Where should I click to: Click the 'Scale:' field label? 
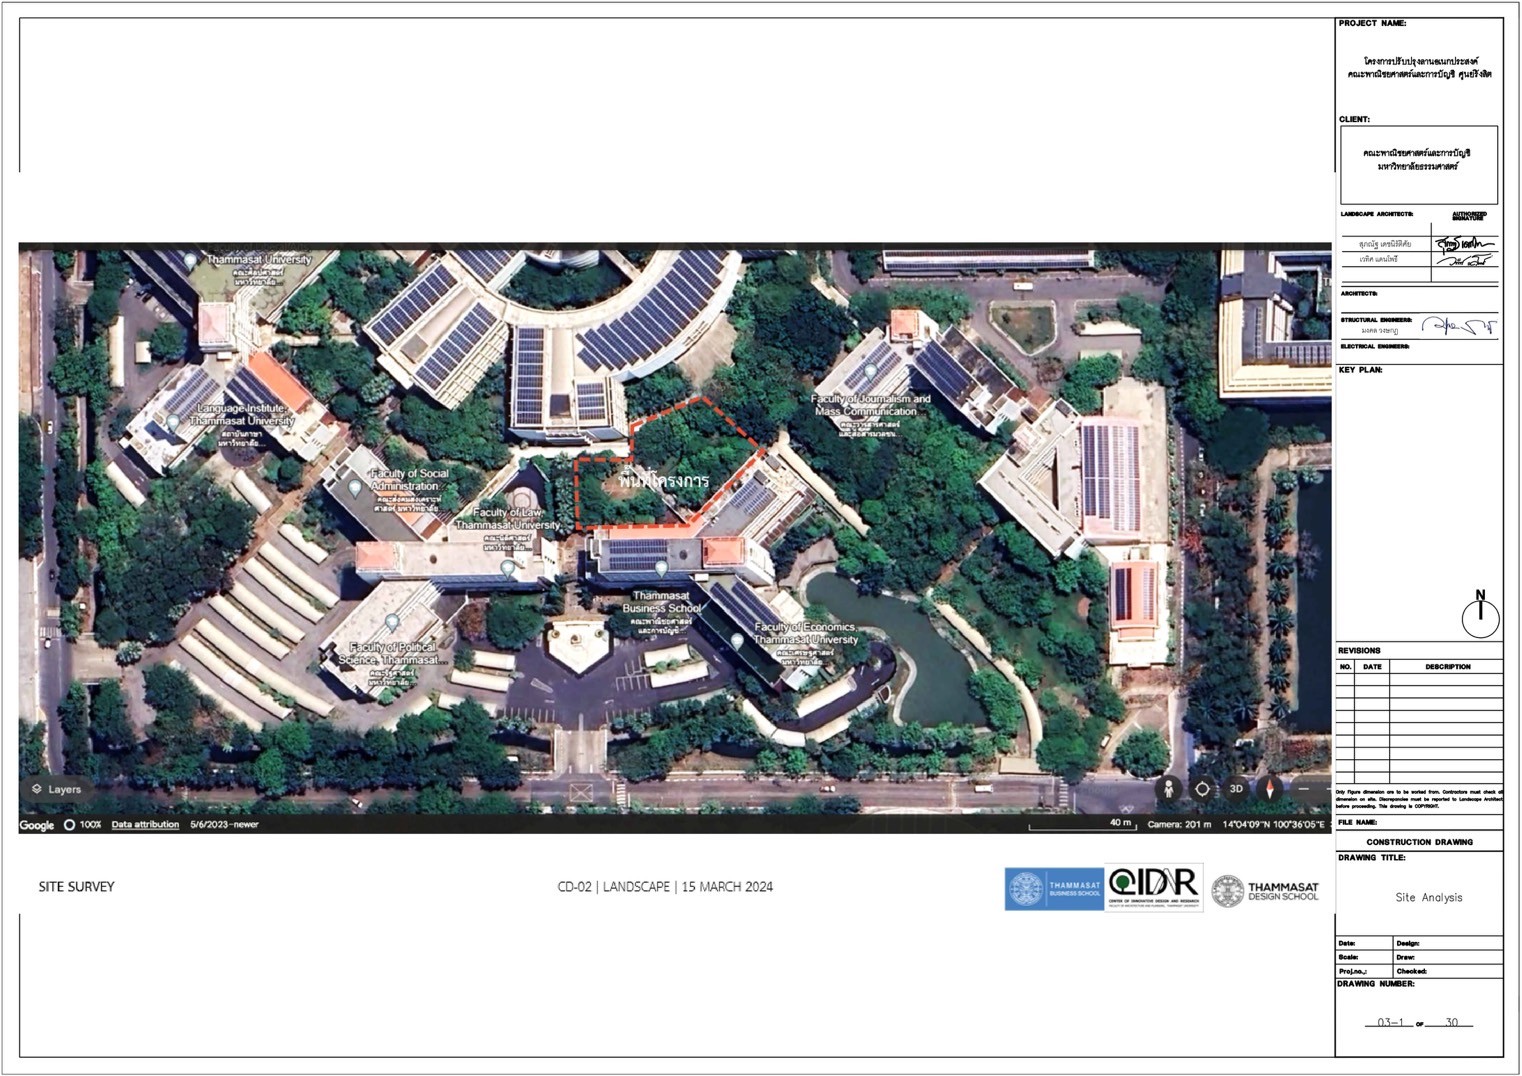point(1349,957)
